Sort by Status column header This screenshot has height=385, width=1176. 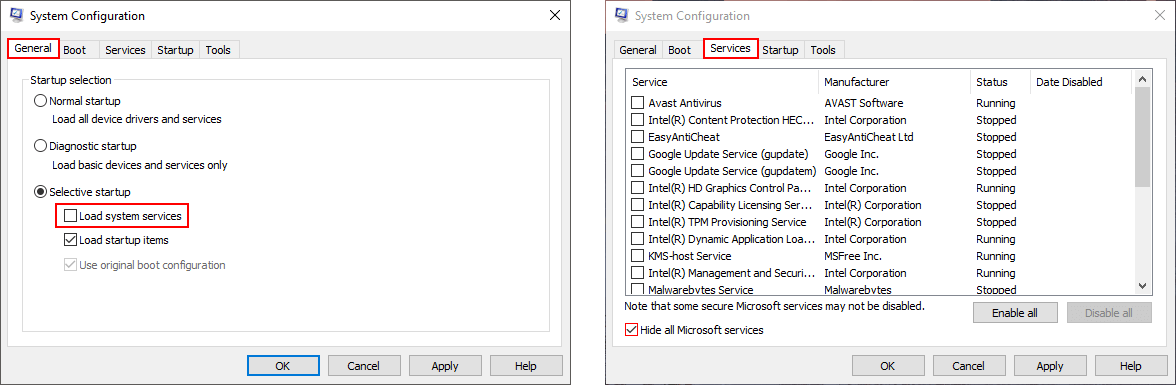1000,82
